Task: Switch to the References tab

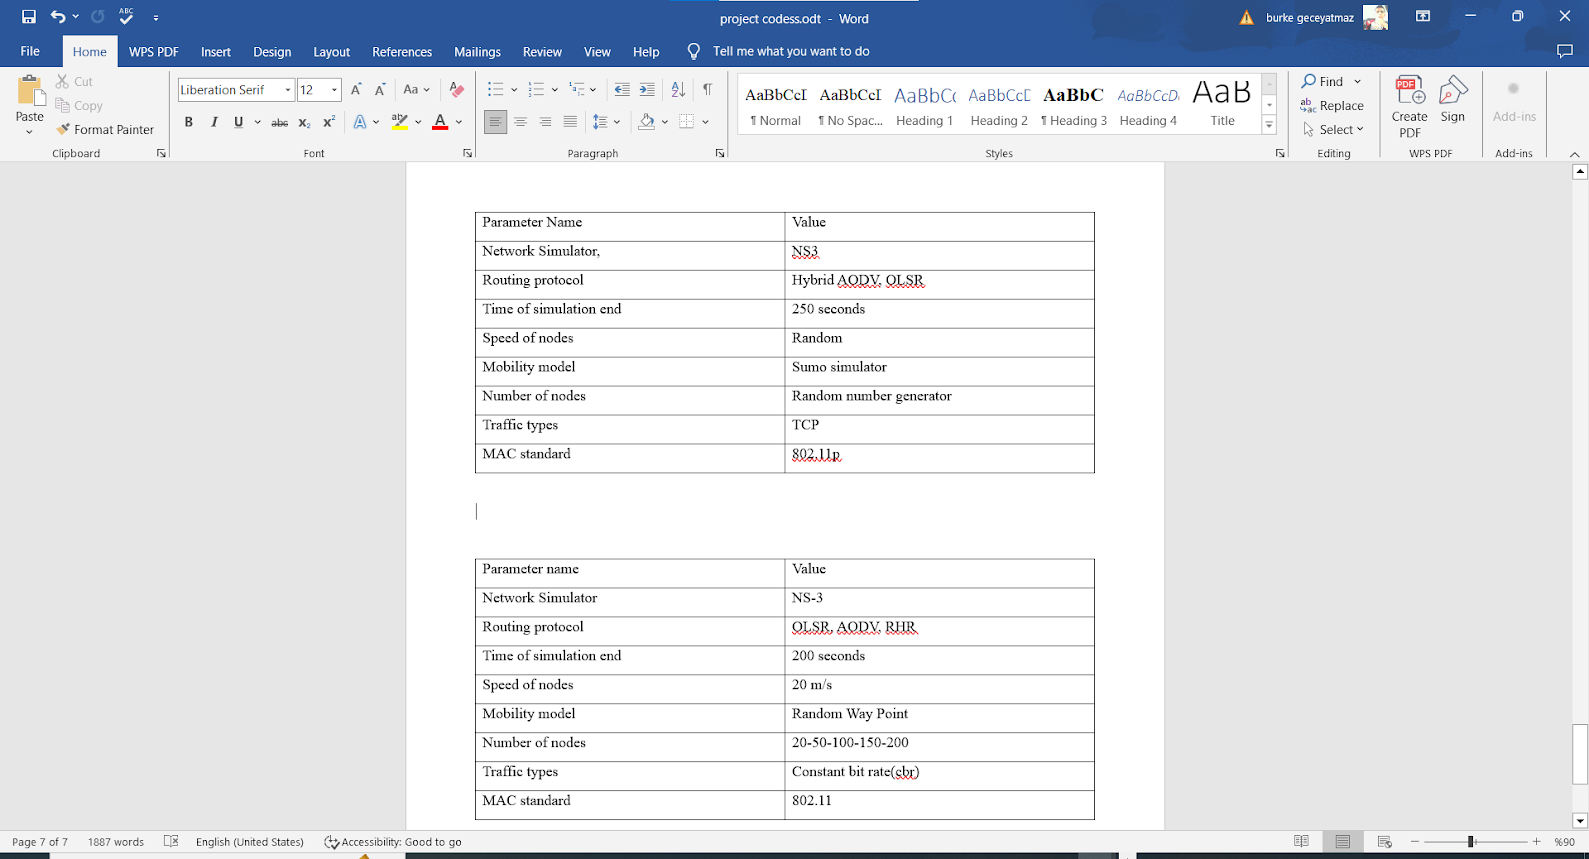Action: 402,51
